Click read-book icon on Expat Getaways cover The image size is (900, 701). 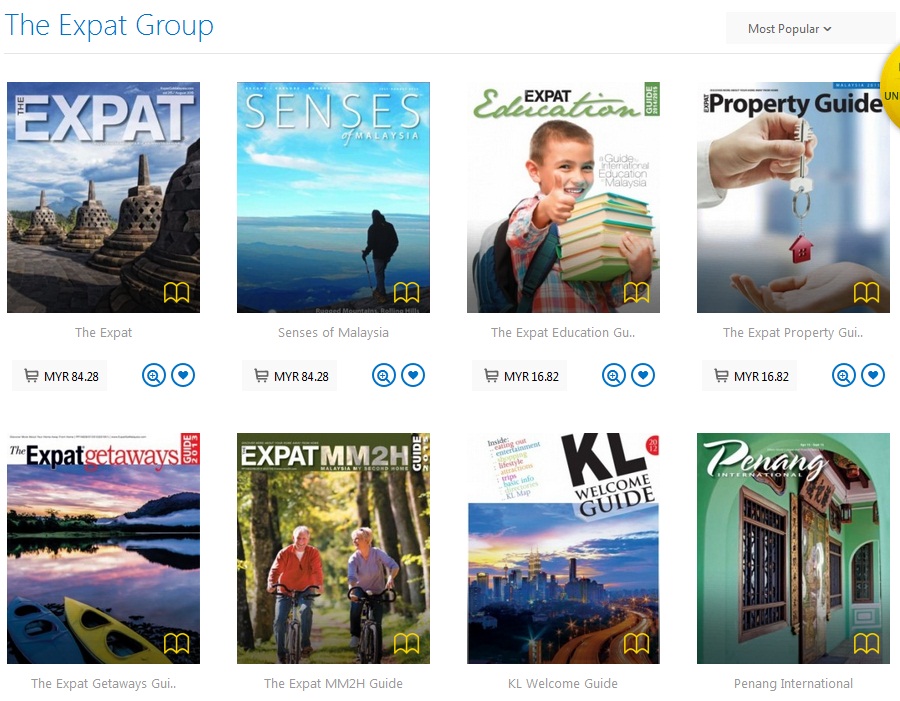[176, 643]
